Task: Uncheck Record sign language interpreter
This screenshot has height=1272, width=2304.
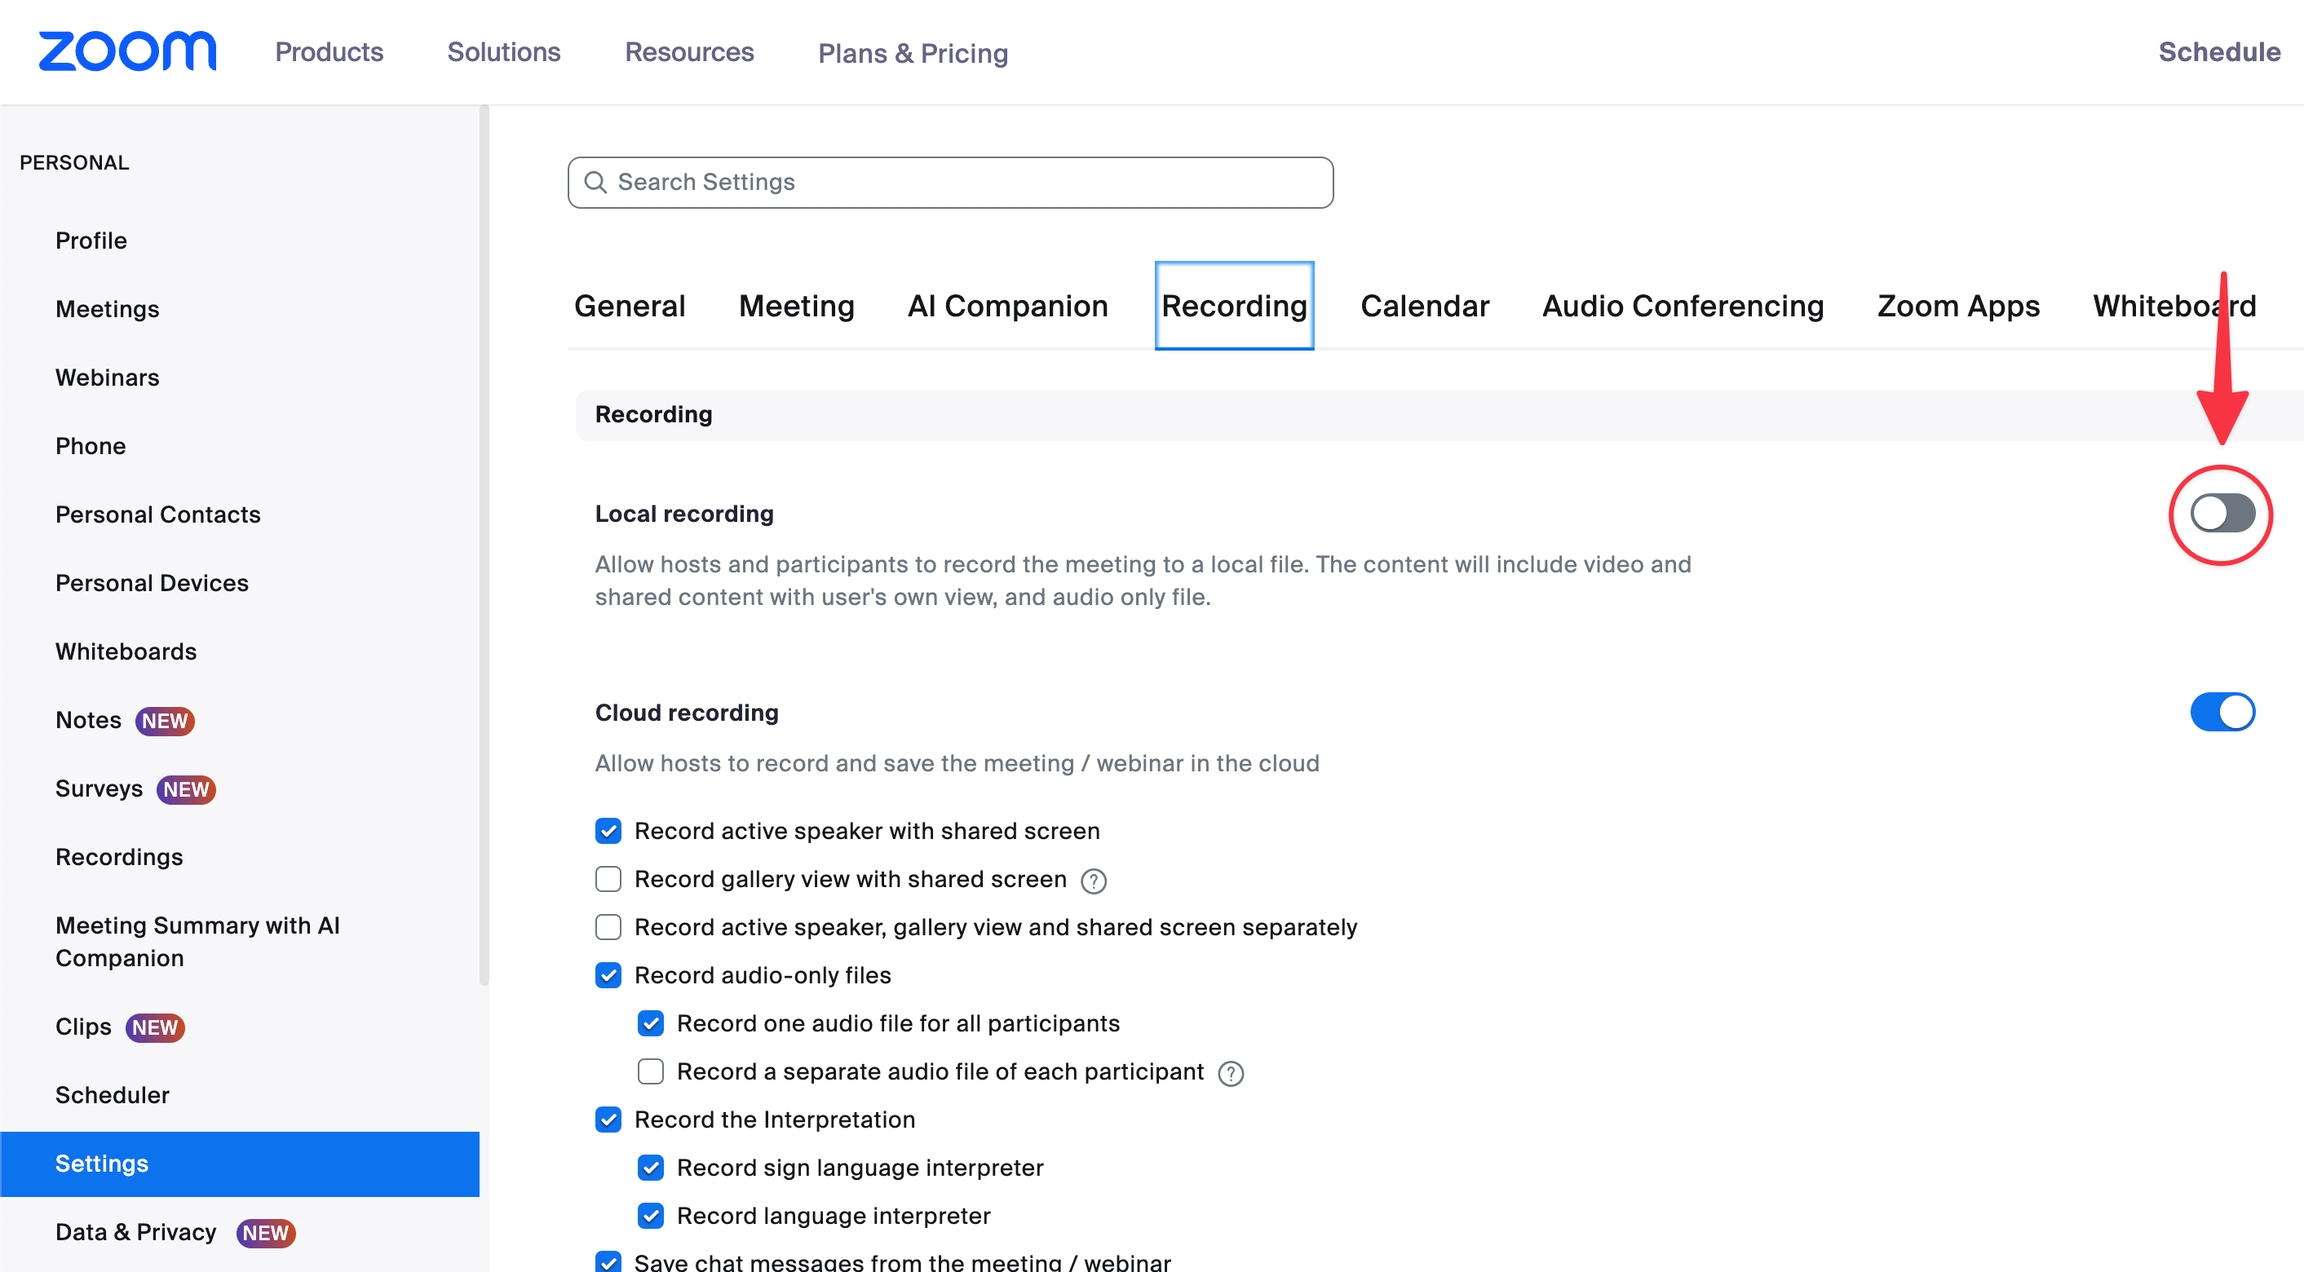Action: tap(650, 1167)
